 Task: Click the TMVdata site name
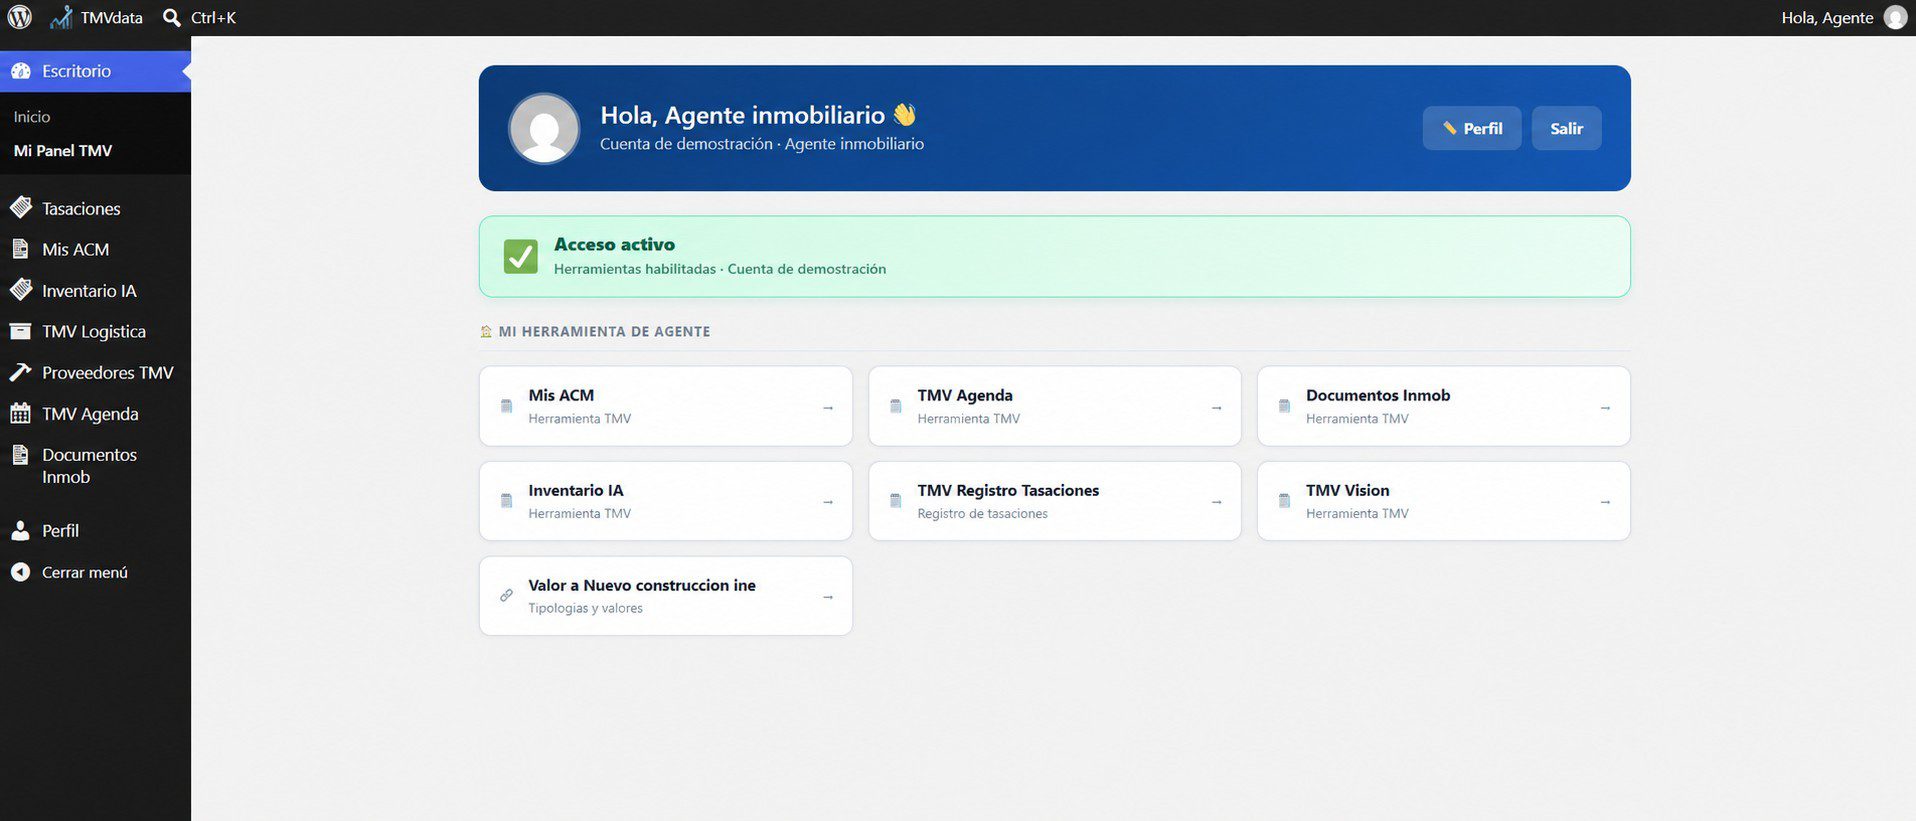pos(111,17)
